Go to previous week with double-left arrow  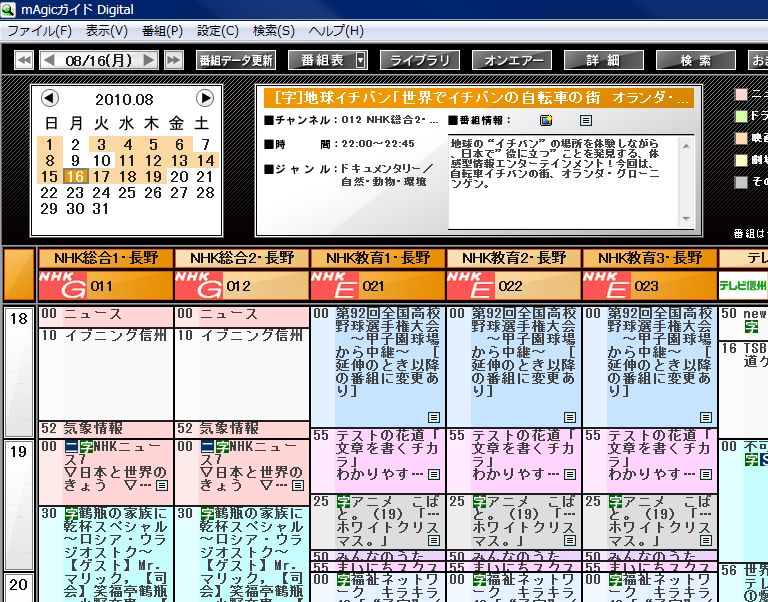[24, 60]
